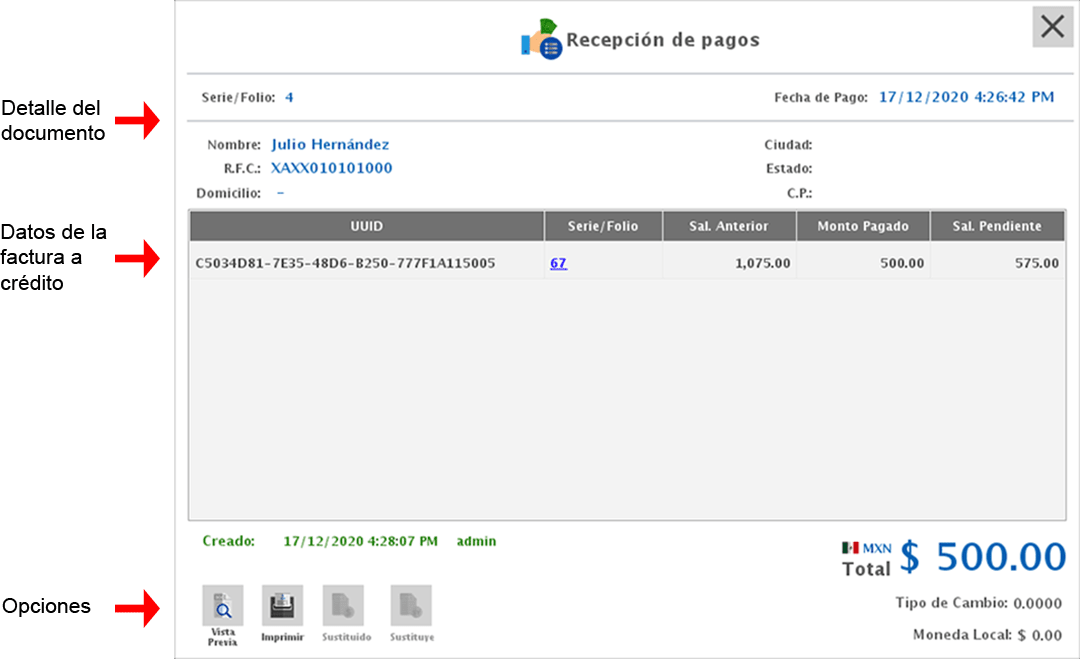1080x659 pixels.
Task: Click the UUID column header
Action: click(x=367, y=226)
